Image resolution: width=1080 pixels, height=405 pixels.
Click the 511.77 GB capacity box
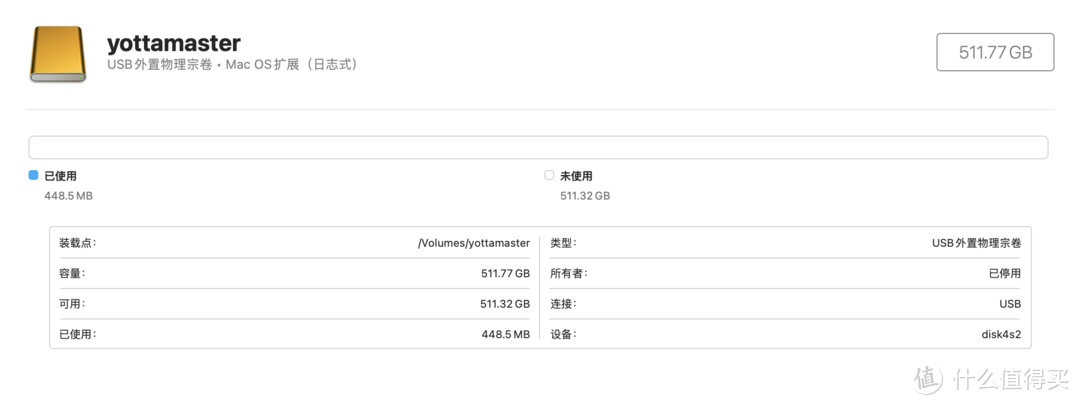tap(994, 52)
